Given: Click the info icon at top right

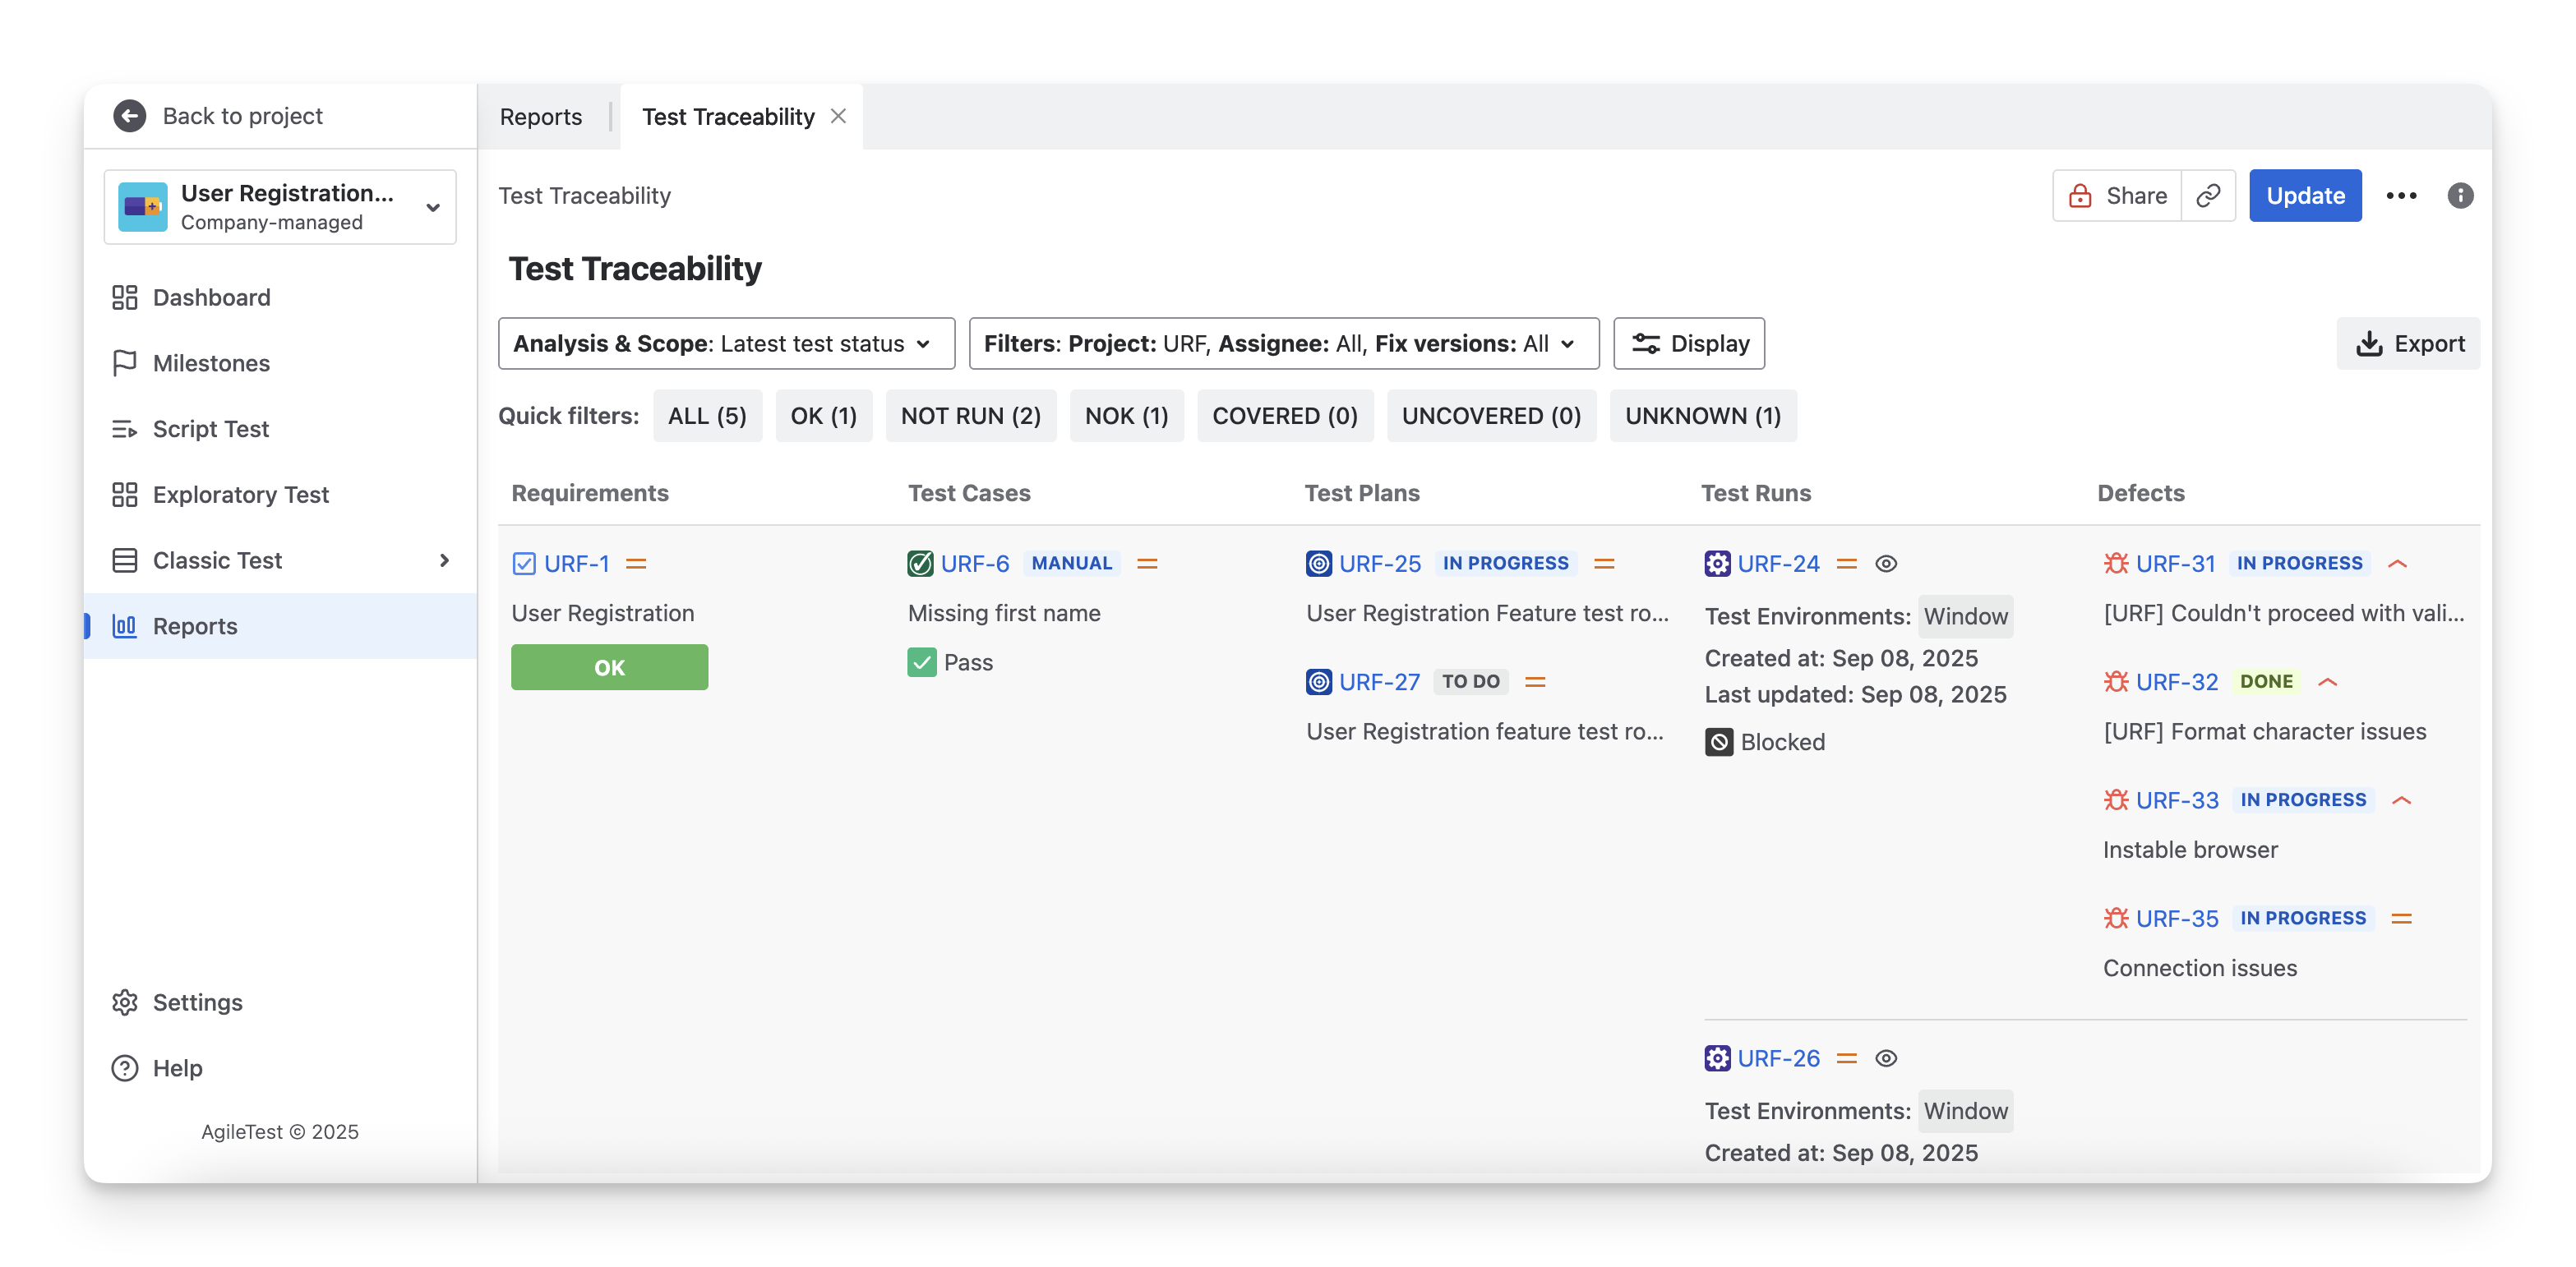Looking at the screenshot, I should click(2460, 196).
